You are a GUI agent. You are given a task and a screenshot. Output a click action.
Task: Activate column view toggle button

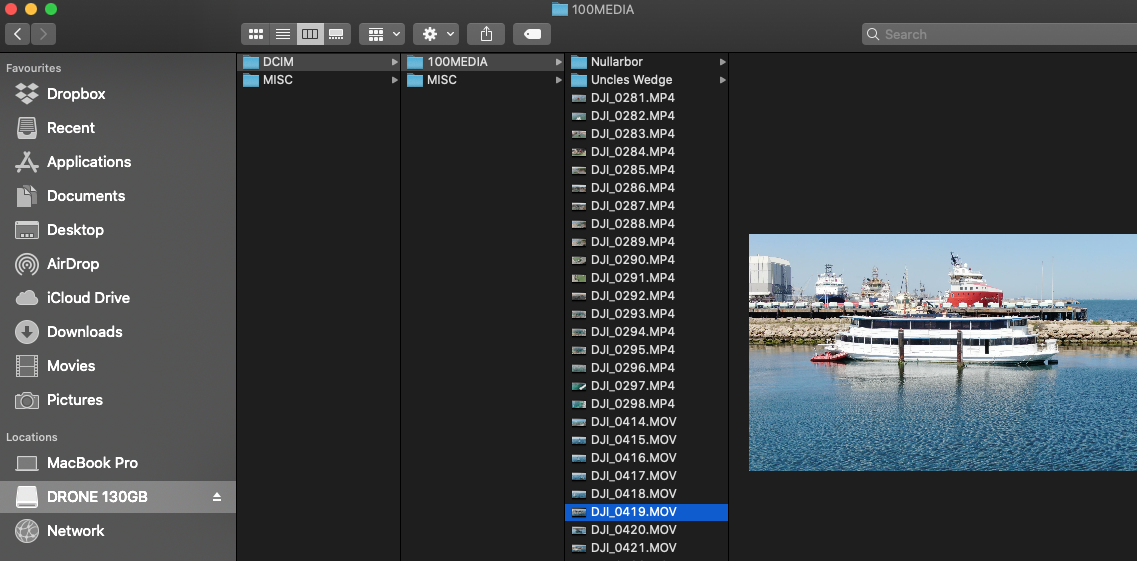tap(310, 34)
